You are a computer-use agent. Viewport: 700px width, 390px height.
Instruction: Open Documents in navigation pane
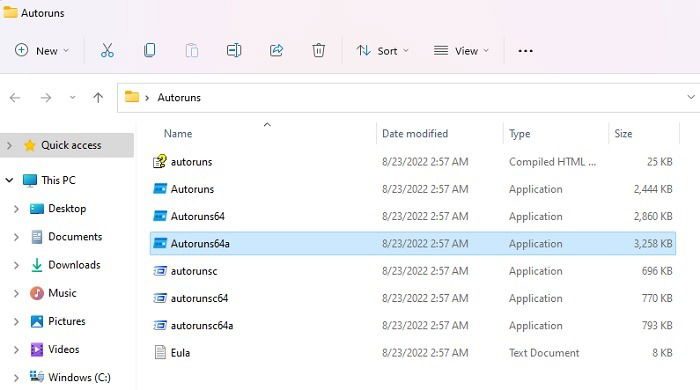75,236
